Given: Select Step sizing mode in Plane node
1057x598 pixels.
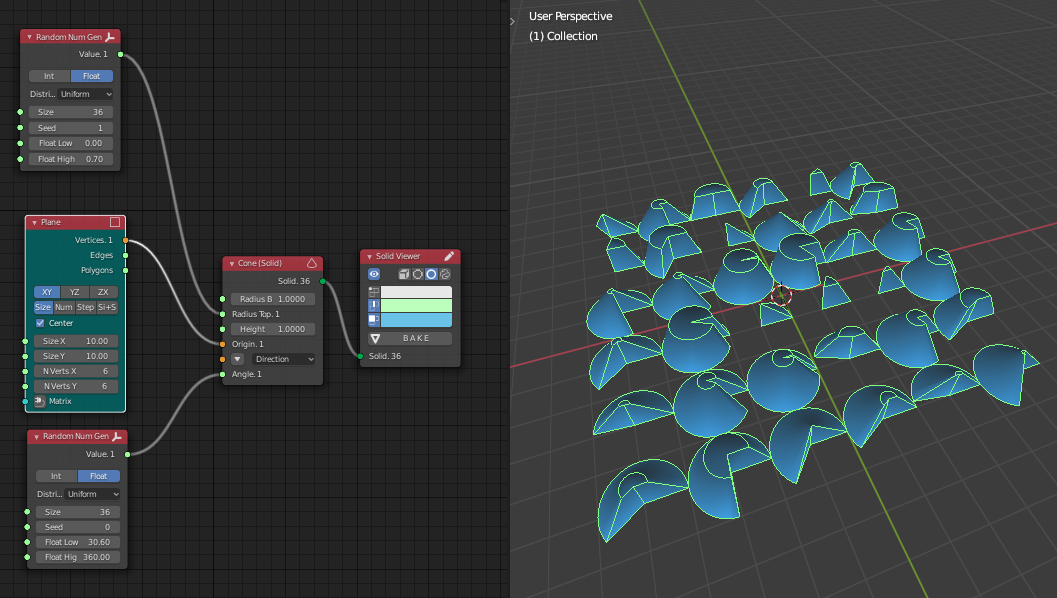Looking at the screenshot, I should pyautogui.click(x=86, y=307).
